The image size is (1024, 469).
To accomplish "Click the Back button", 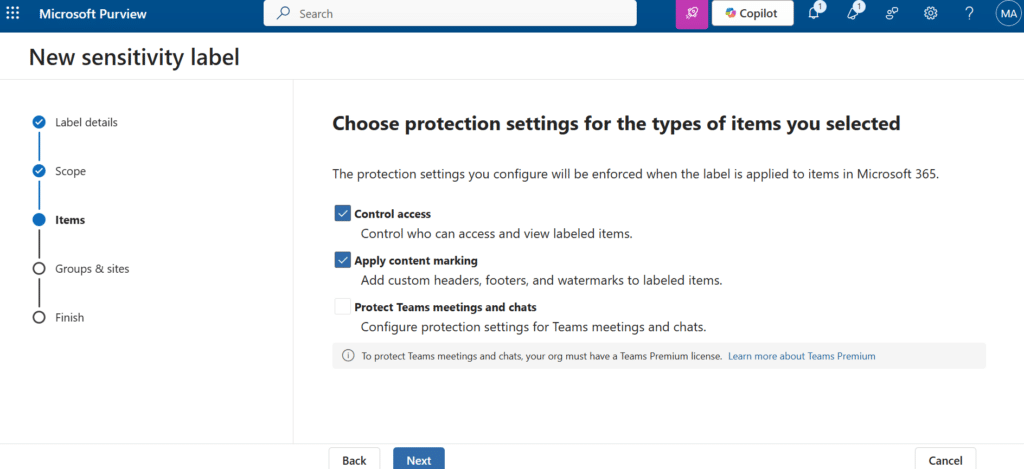I will (354, 459).
